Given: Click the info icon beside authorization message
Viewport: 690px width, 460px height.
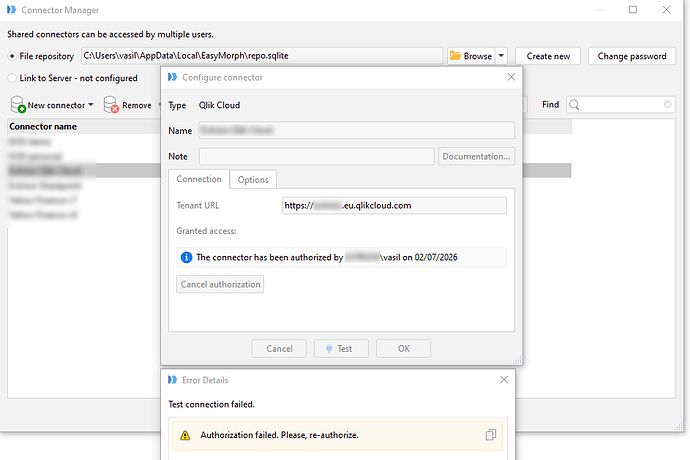Looking at the screenshot, I should tap(186, 257).
